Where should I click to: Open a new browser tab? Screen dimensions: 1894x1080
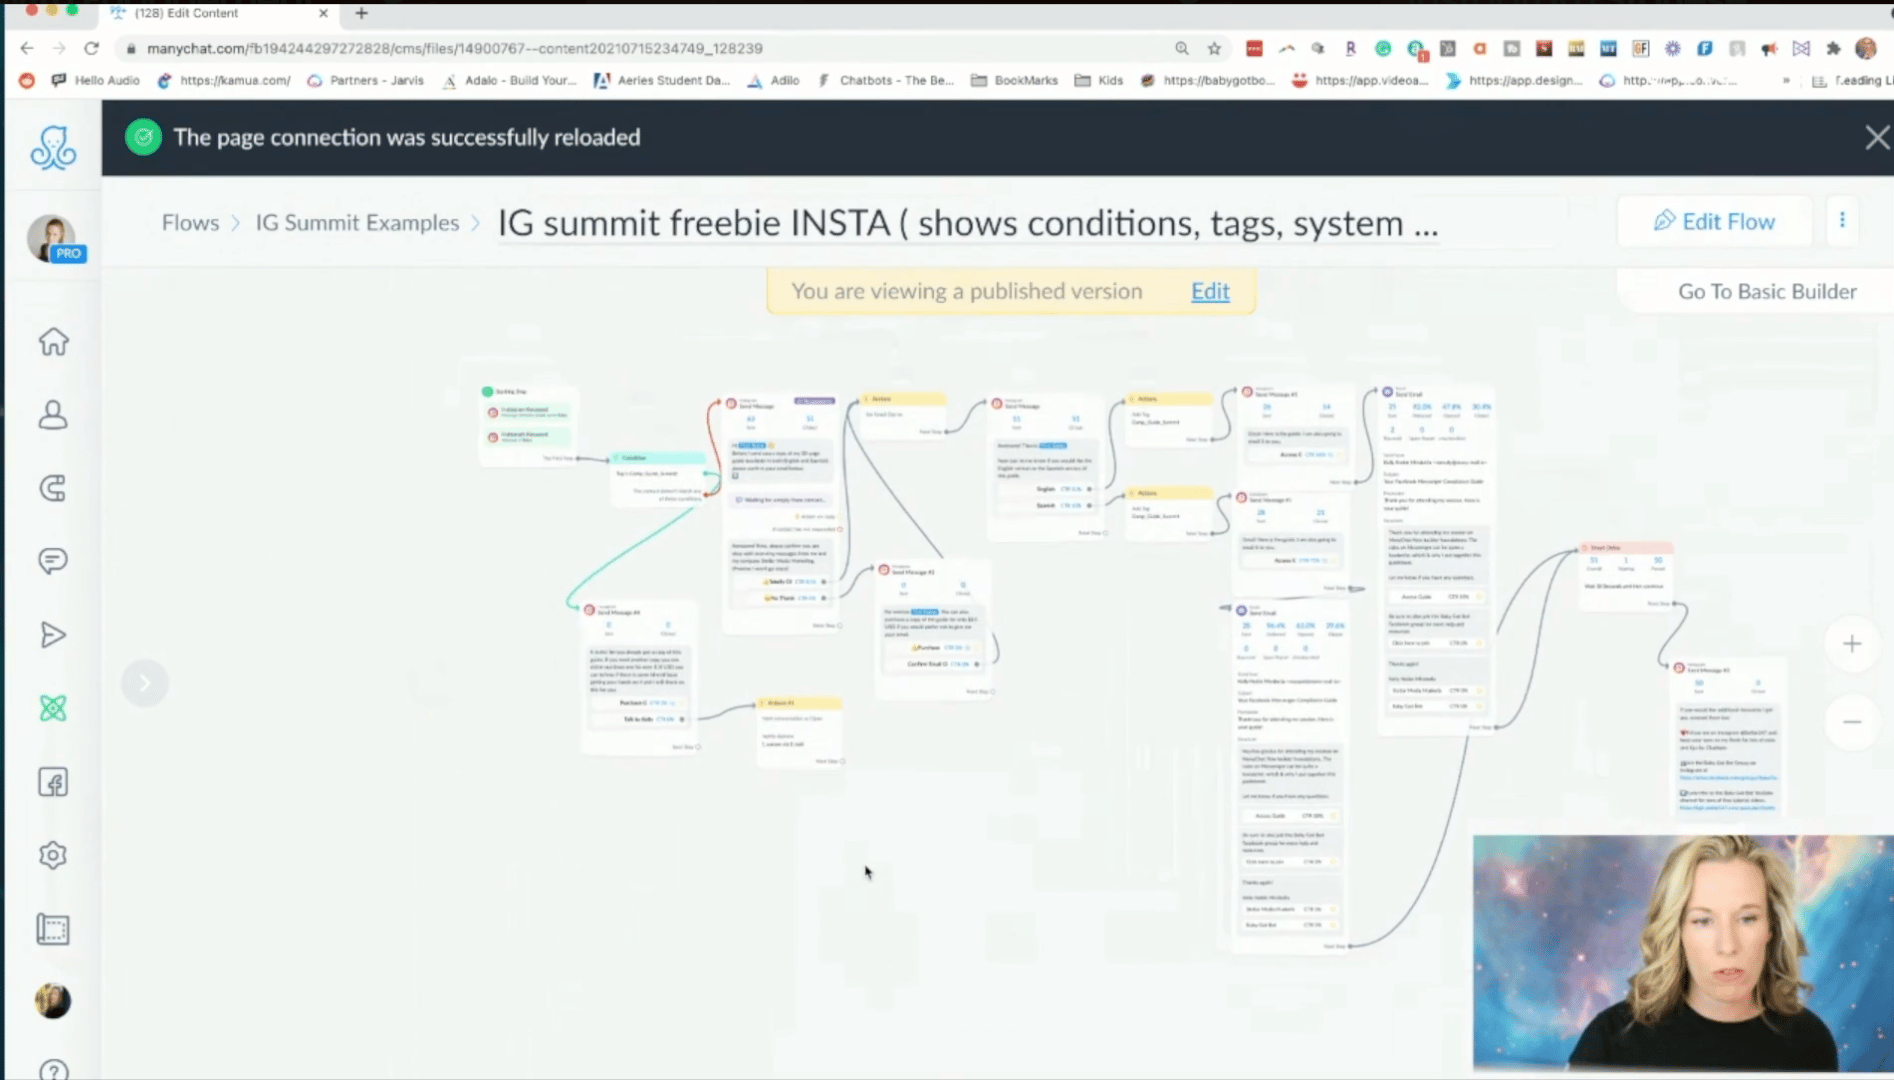[x=362, y=13]
